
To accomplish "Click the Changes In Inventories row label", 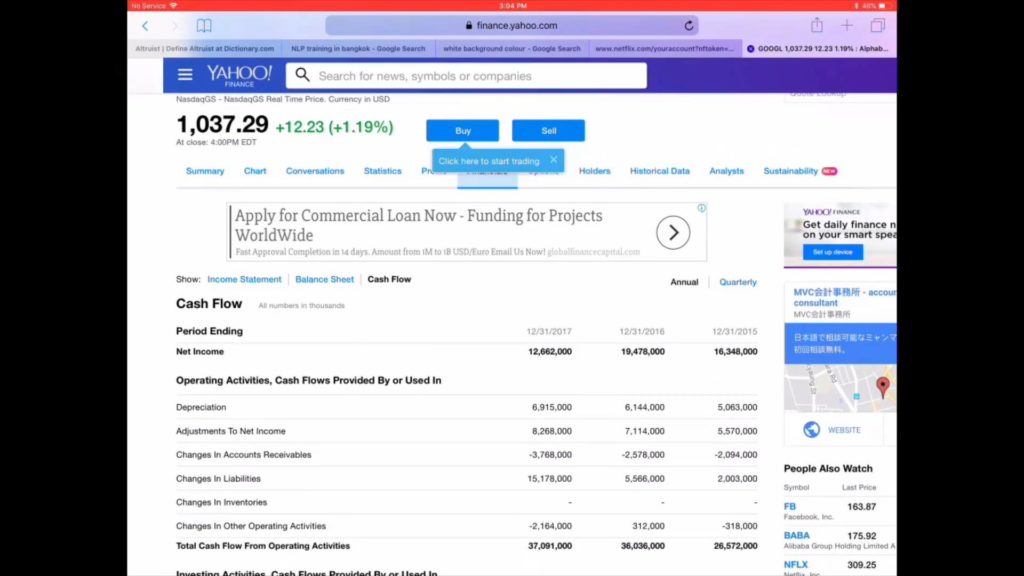I will click(x=221, y=502).
